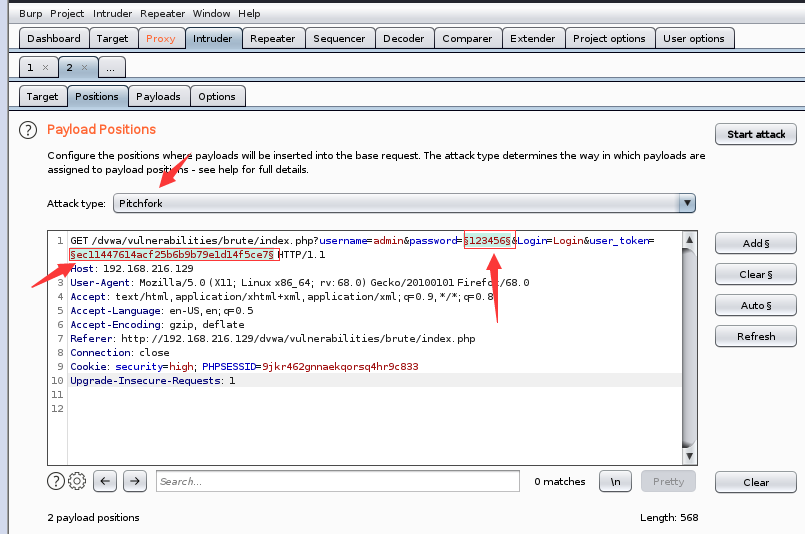Click the request editor vertical scrollbar thumb
This screenshot has height=534, width=805.
pos(689,348)
